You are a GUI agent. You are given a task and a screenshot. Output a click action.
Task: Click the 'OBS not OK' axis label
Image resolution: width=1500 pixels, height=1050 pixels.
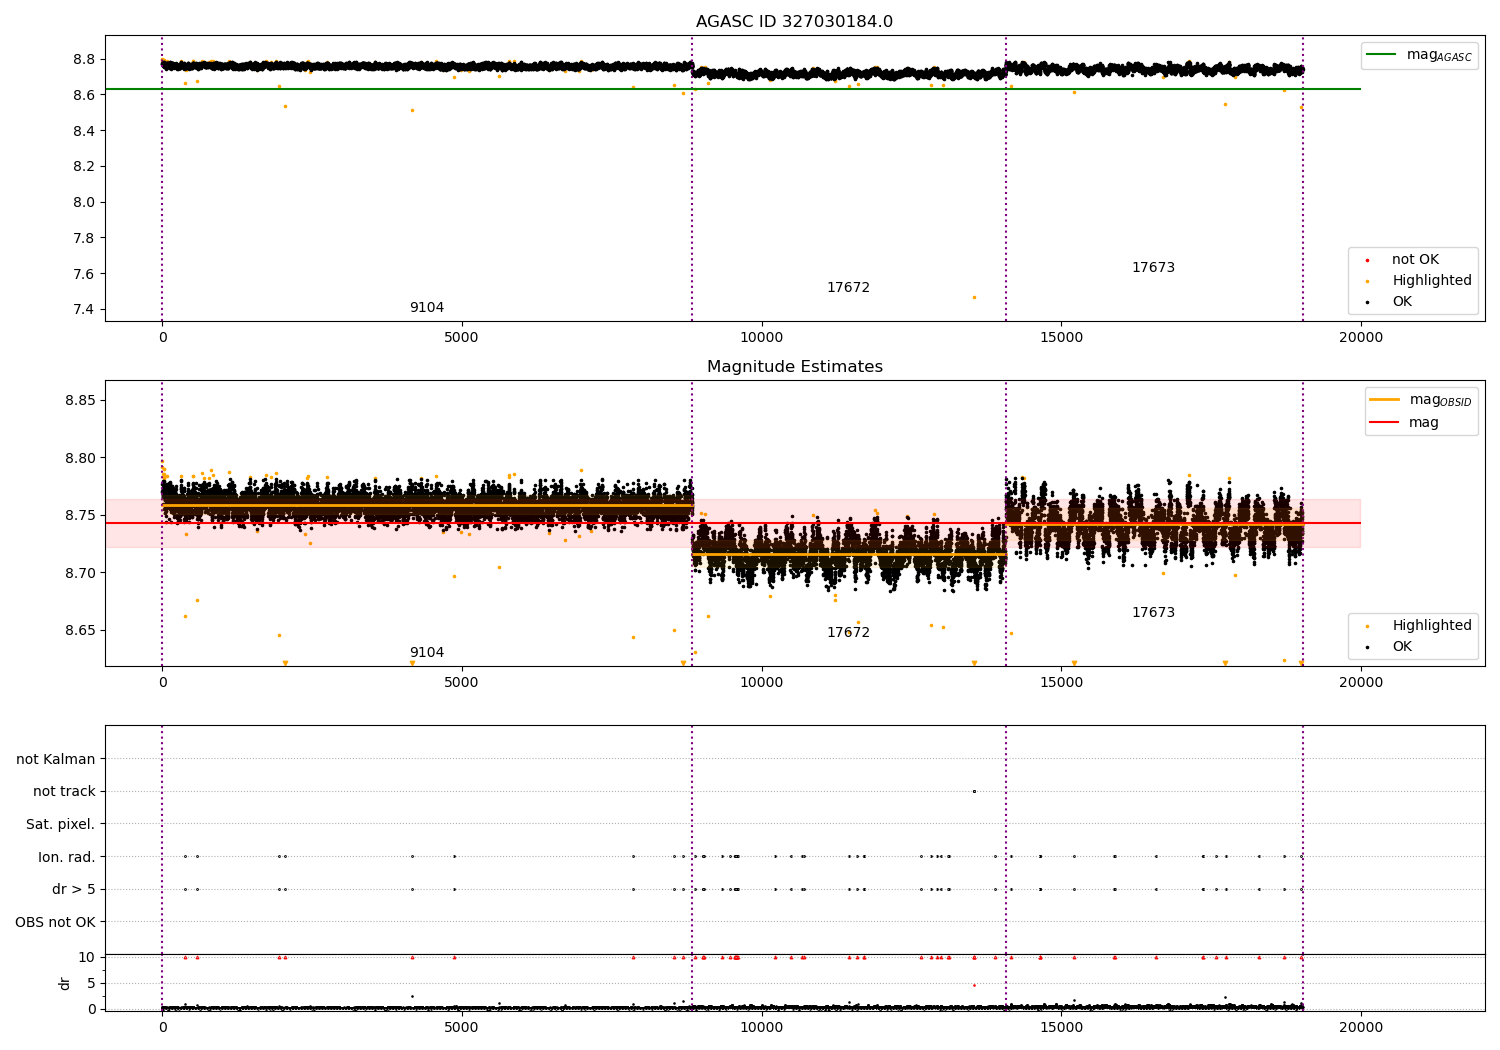point(56,922)
